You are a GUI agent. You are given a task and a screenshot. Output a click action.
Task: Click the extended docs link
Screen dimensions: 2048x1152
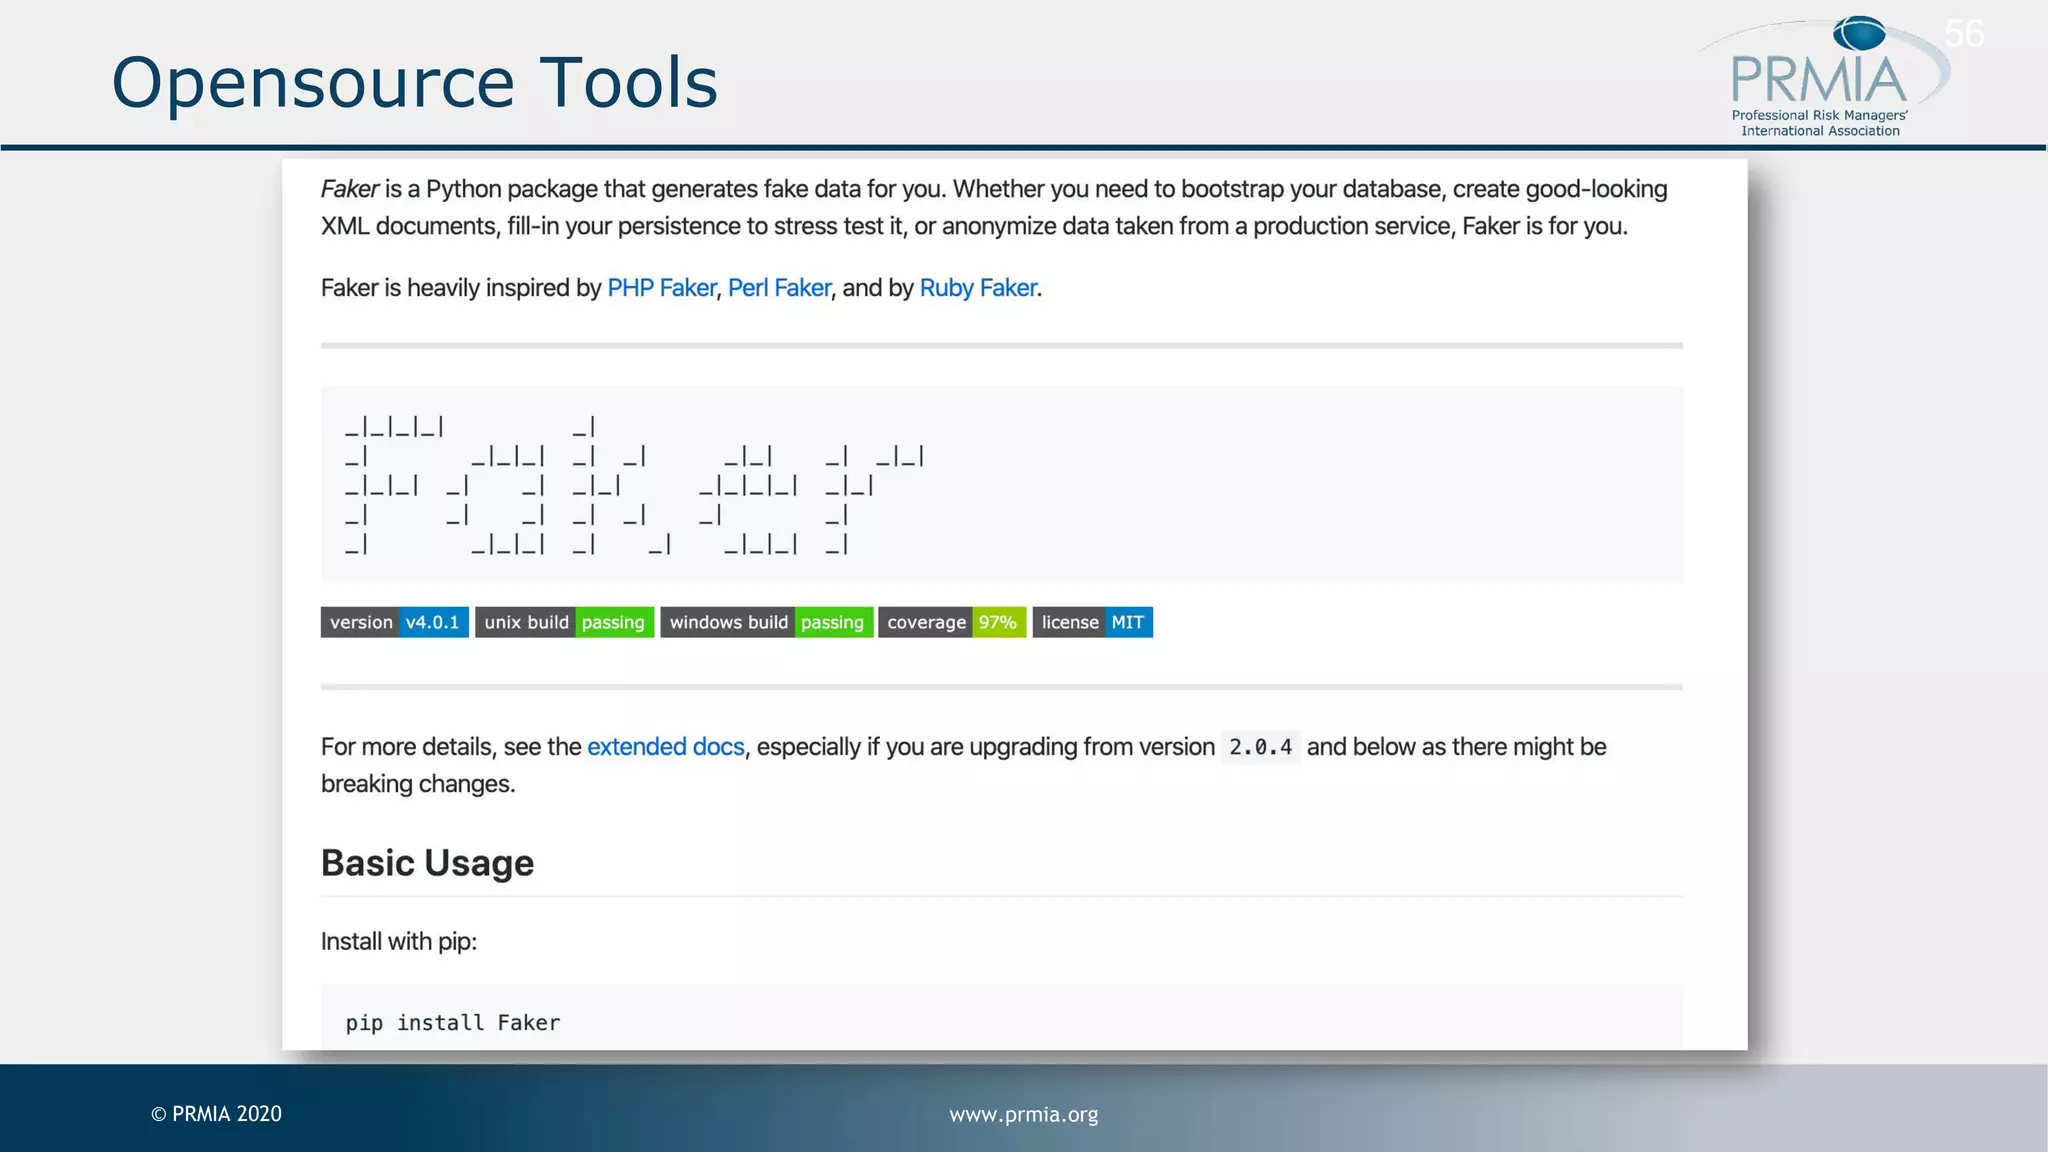click(665, 747)
